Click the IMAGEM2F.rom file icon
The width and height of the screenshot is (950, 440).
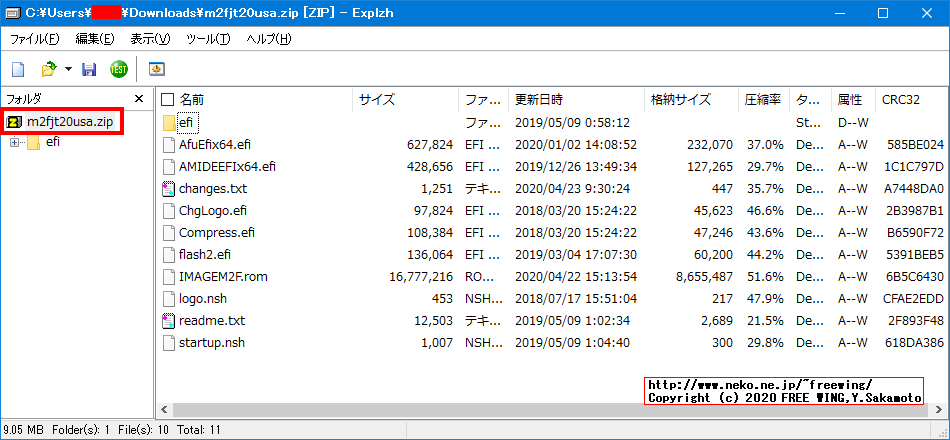(x=169, y=277)
